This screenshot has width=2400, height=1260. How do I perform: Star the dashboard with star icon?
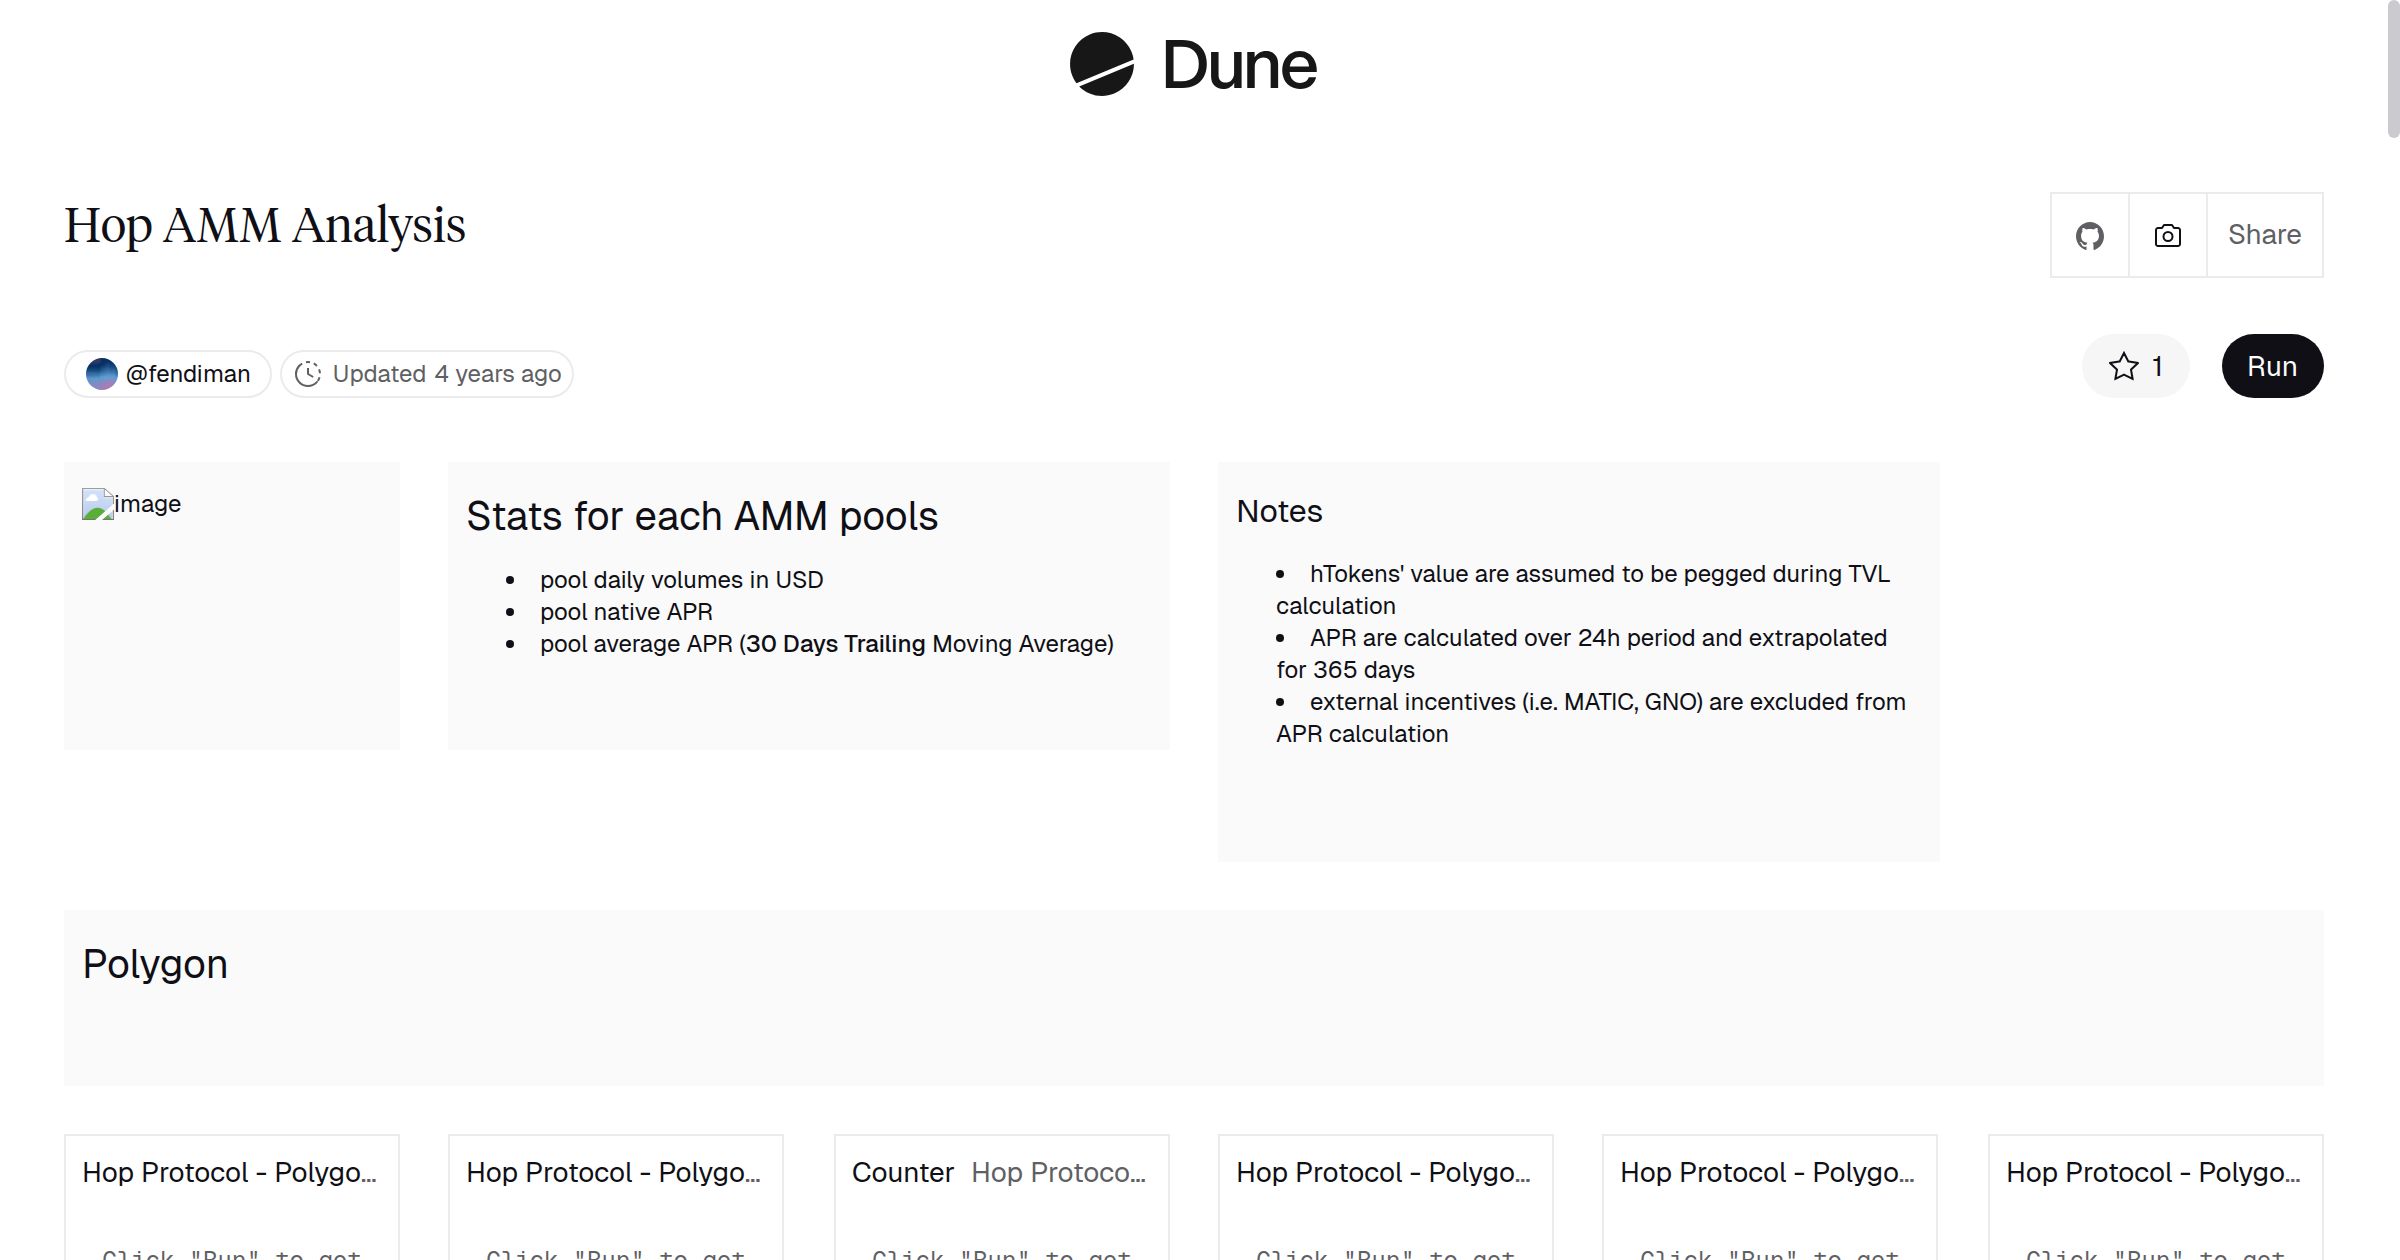pyautogui.click(x=2123, y=367)
